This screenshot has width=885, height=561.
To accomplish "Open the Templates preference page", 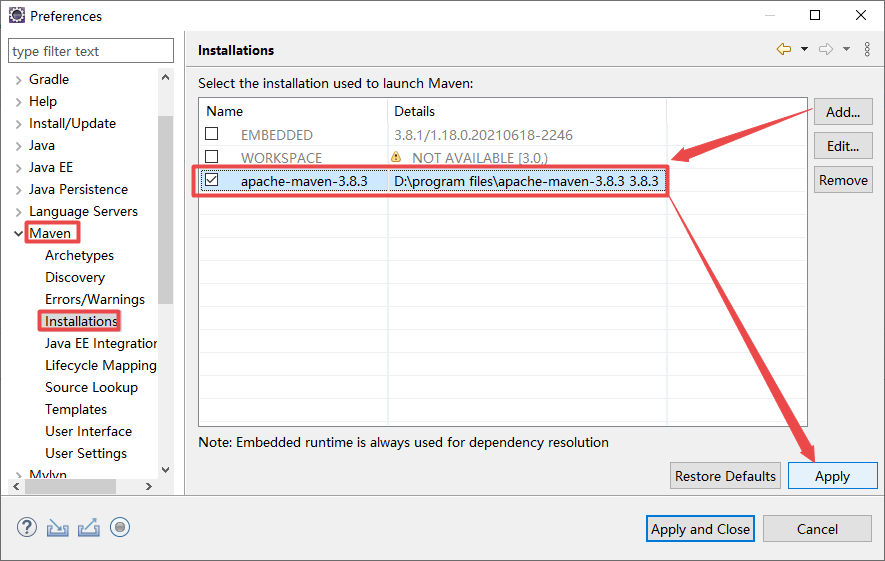I will (x=76, y=409).
